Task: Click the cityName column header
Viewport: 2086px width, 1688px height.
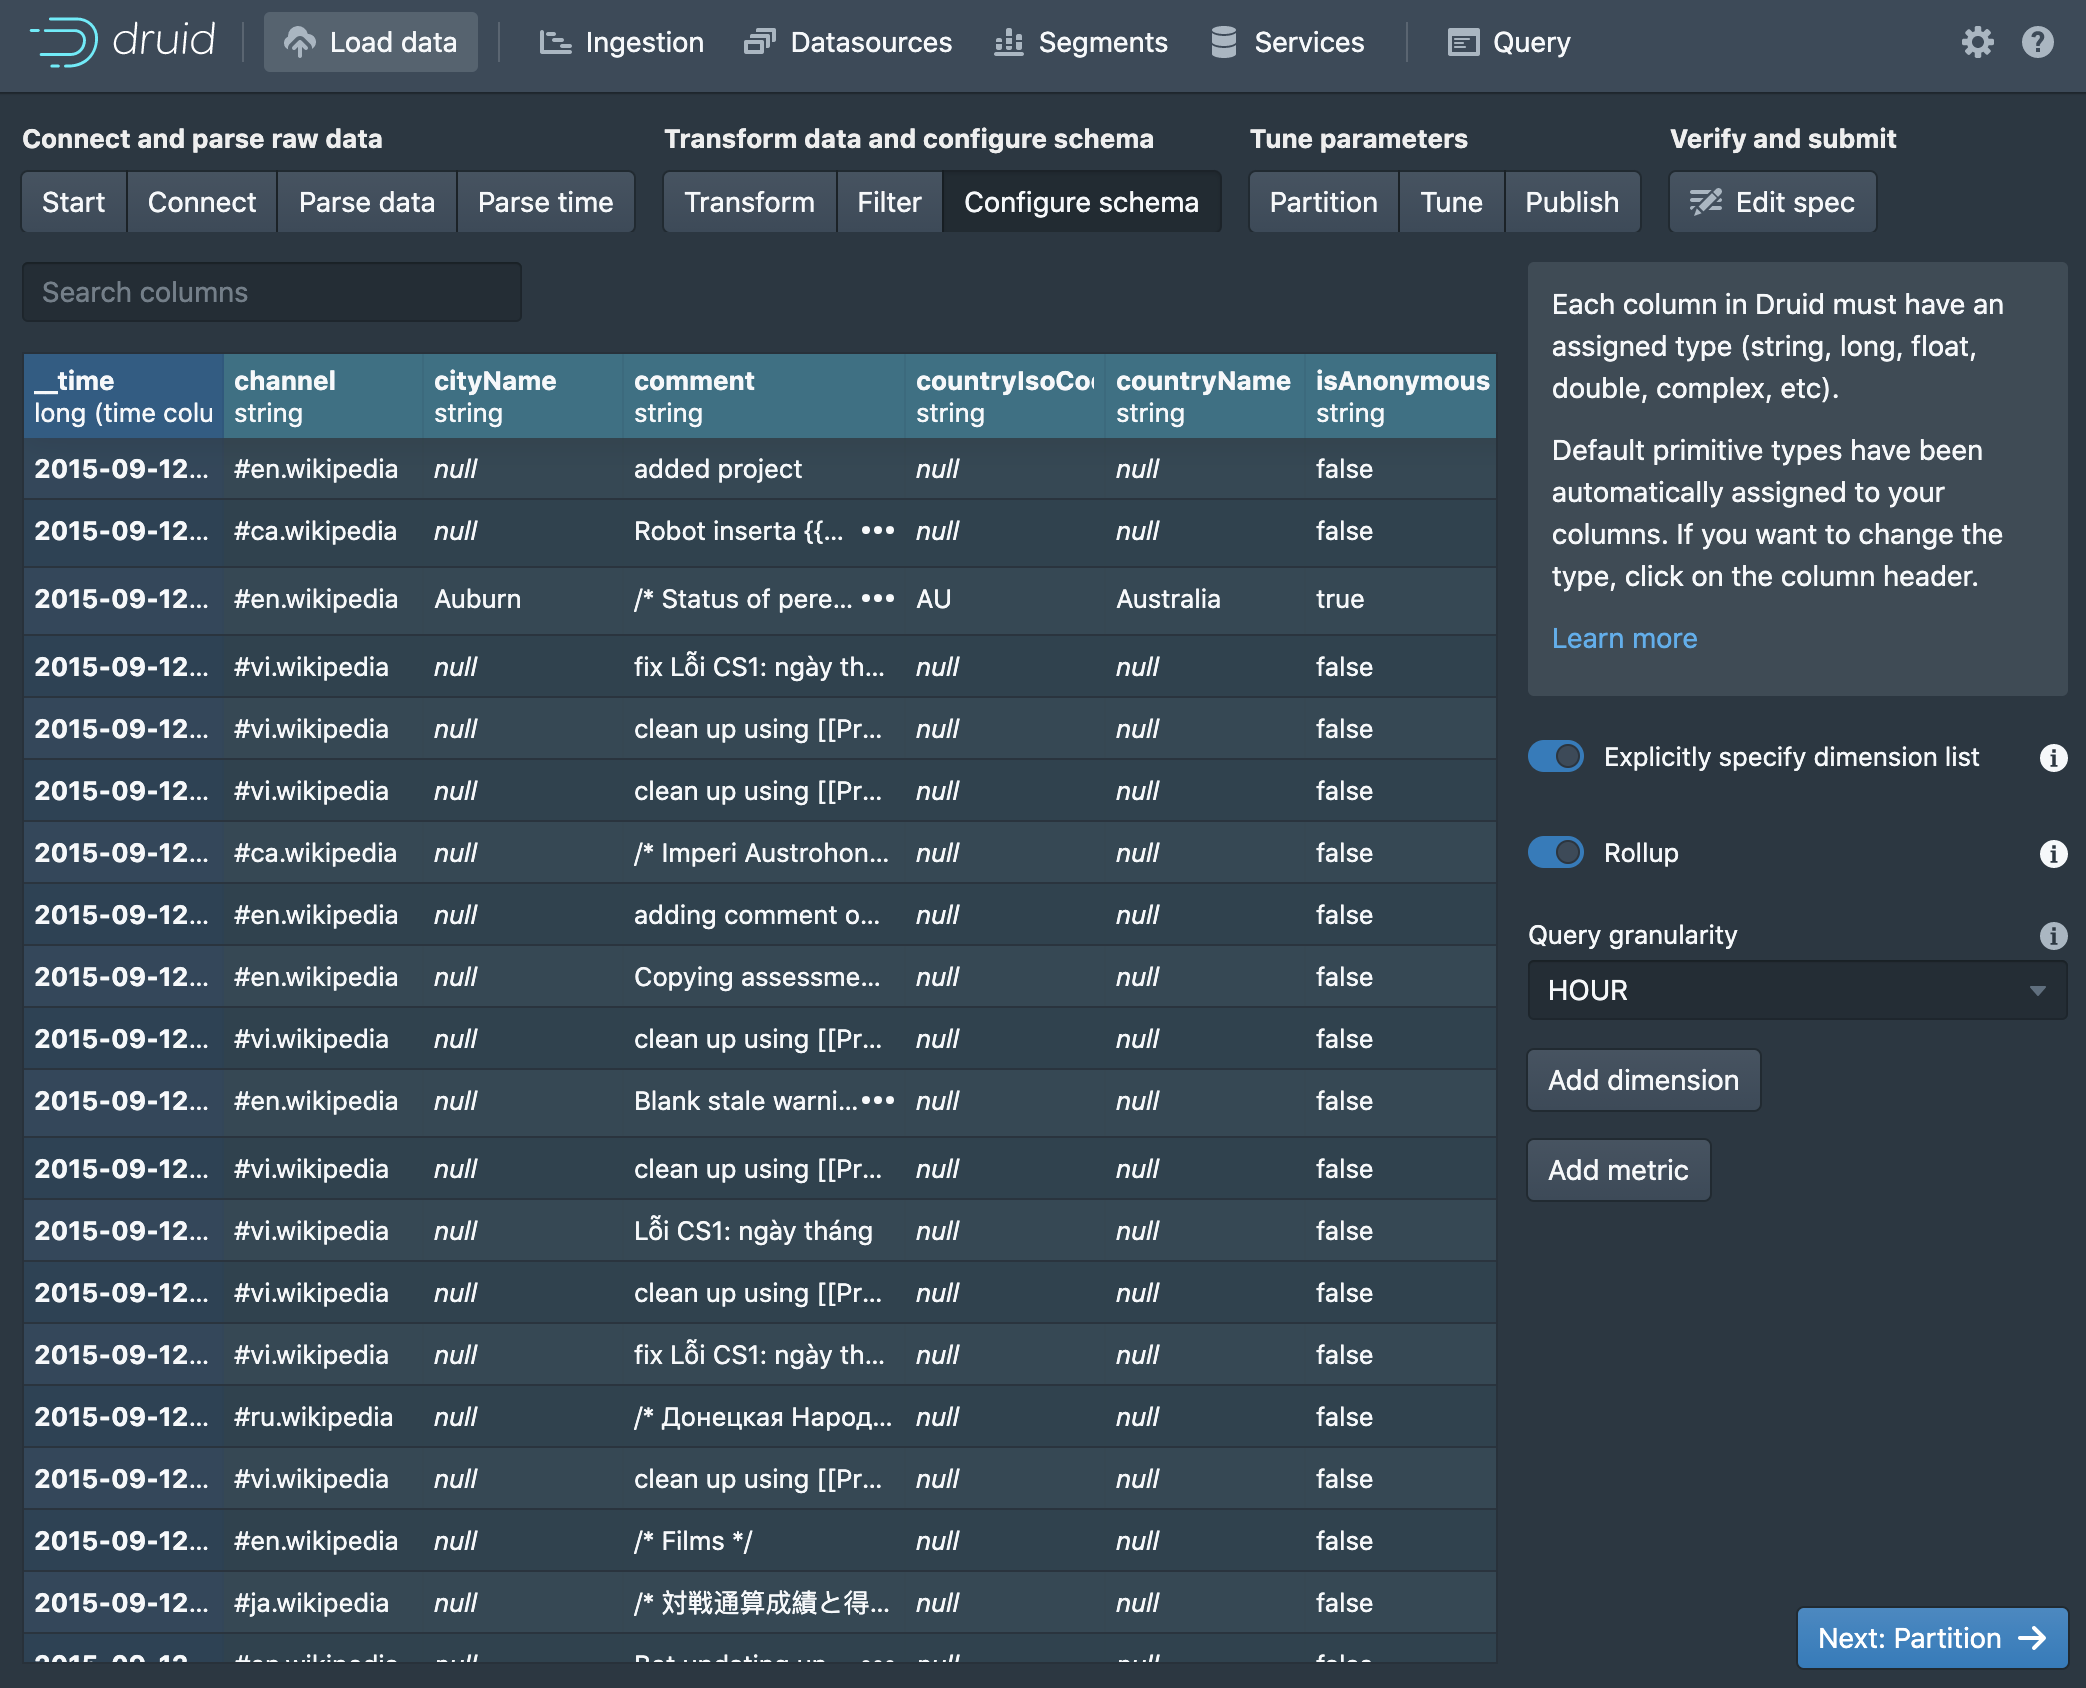Action: click(x=522, y=396)
